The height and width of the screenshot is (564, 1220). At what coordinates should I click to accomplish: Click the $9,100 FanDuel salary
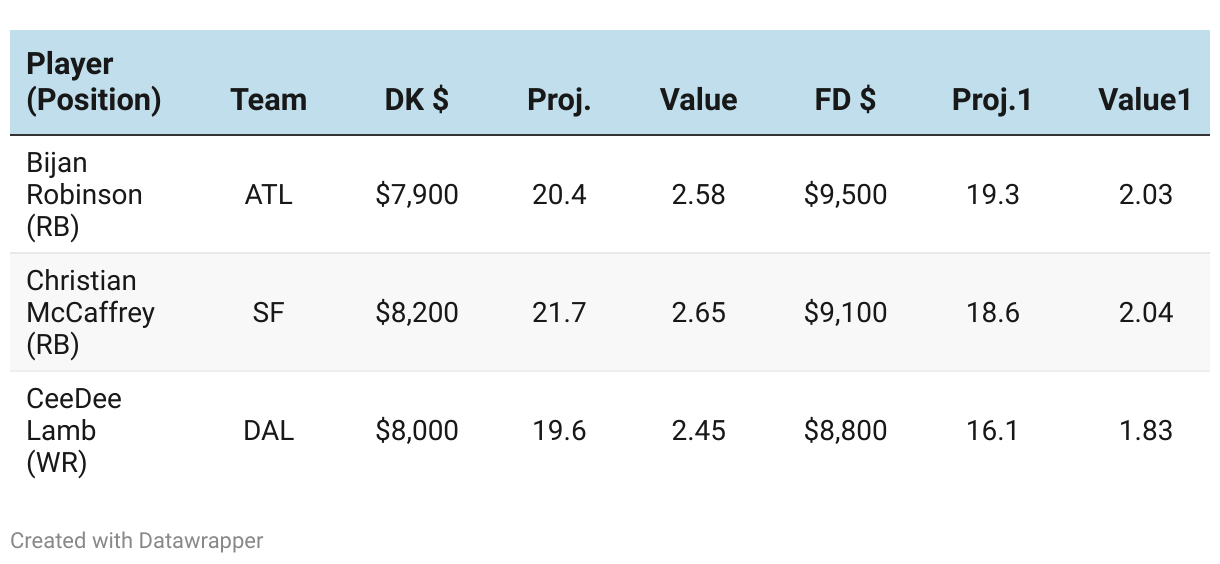point(845,312)
